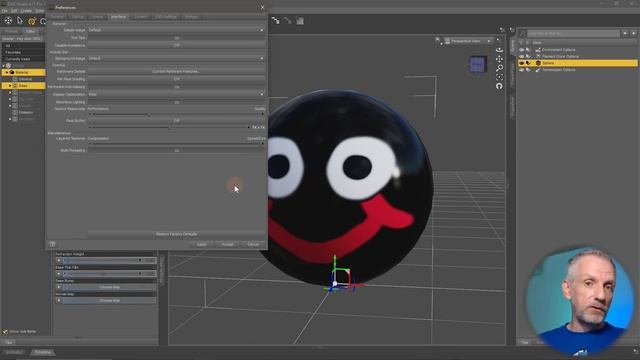Click the Apply button in Preferences

tap(202, 244)
